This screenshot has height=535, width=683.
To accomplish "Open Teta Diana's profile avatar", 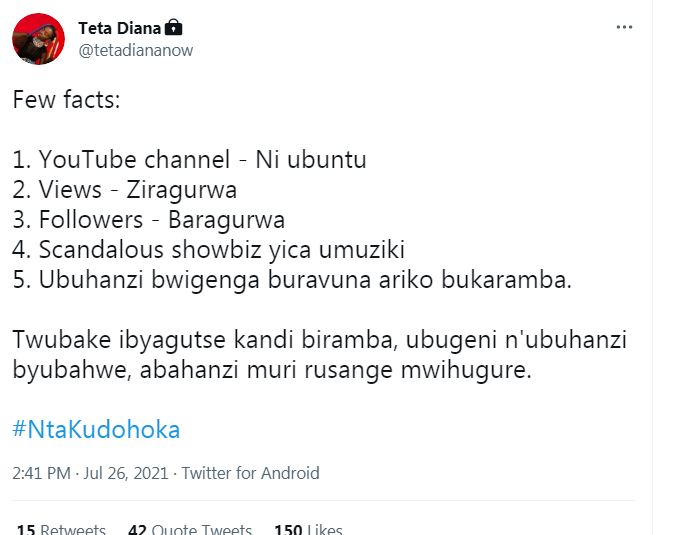I will pos(39,39).
